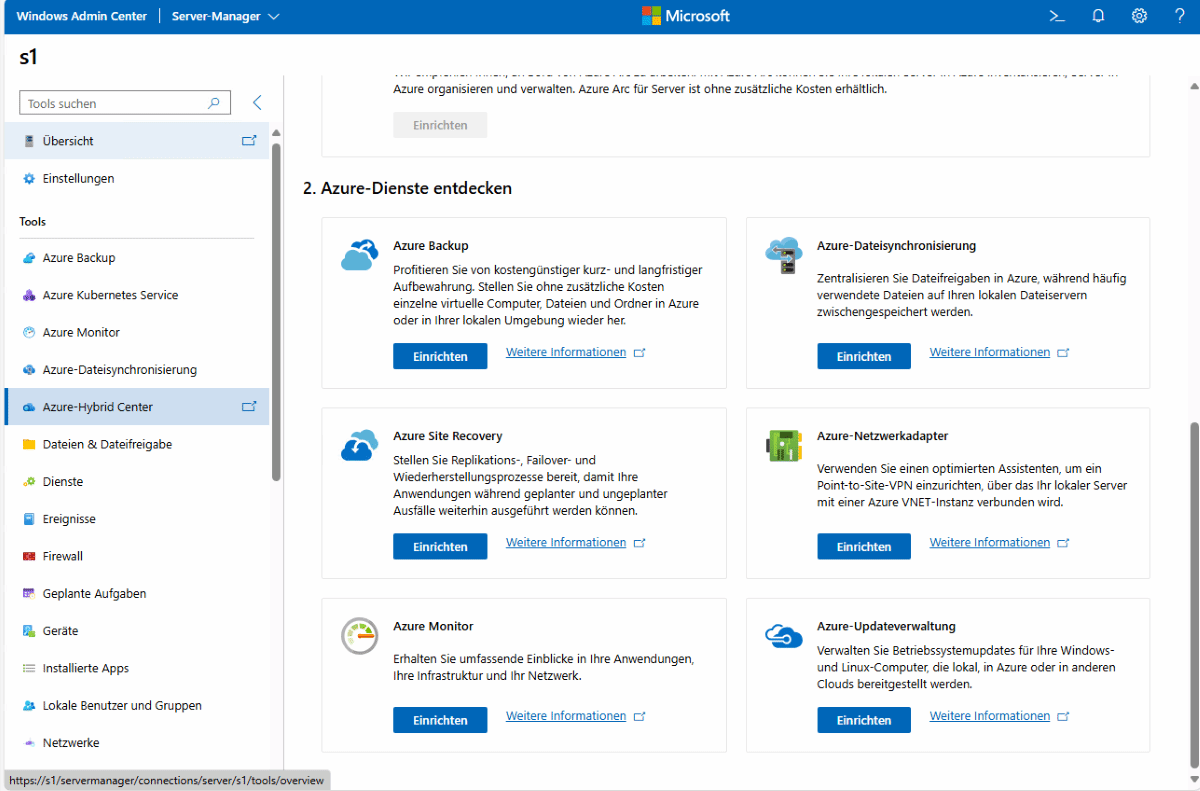Image resolution: width=1200 pixels, height=791 pixels.
Task: Pop out Azure-Hybrid Center in new window
Action: (249, 407)
